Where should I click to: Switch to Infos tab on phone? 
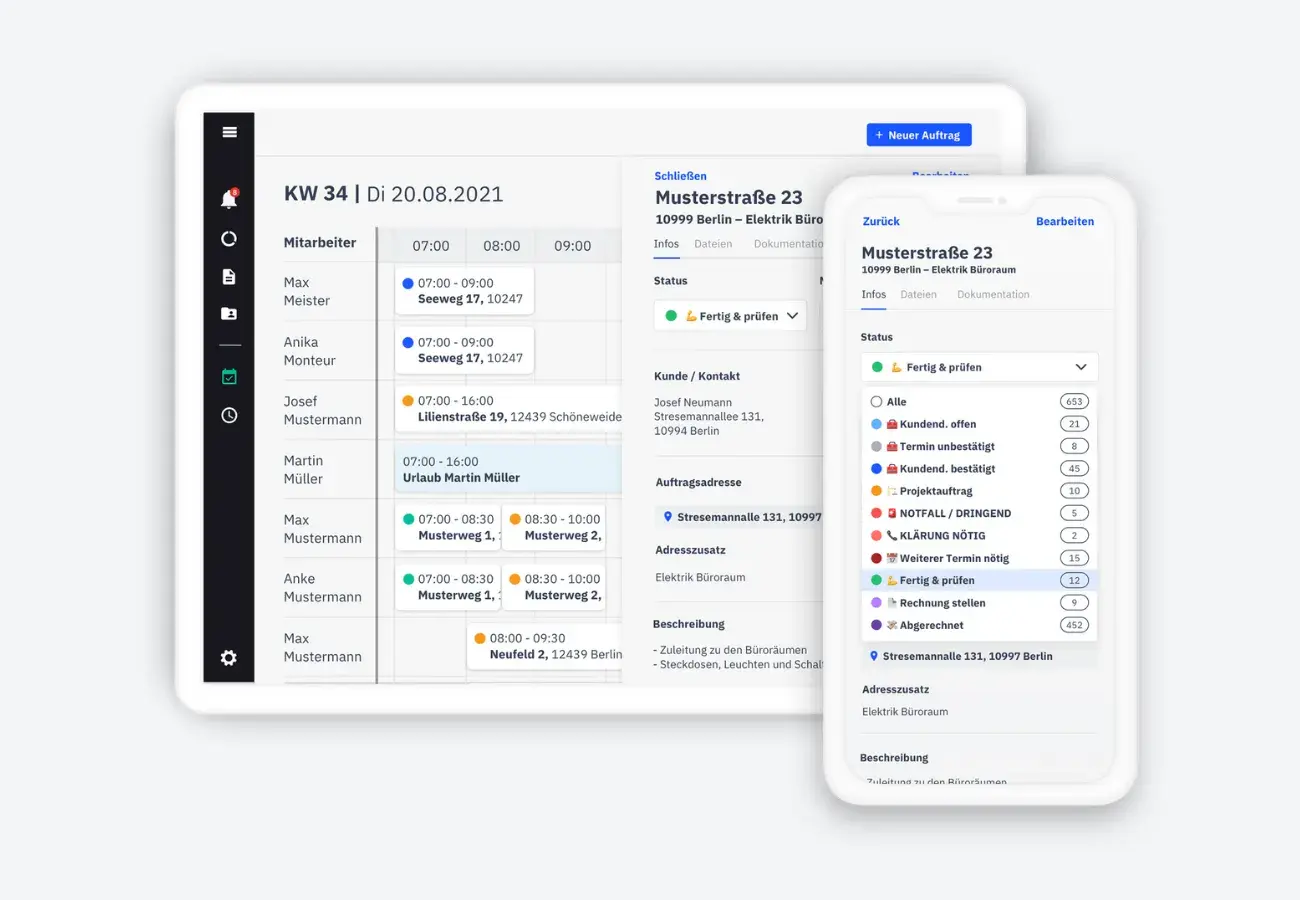(874, 295)
